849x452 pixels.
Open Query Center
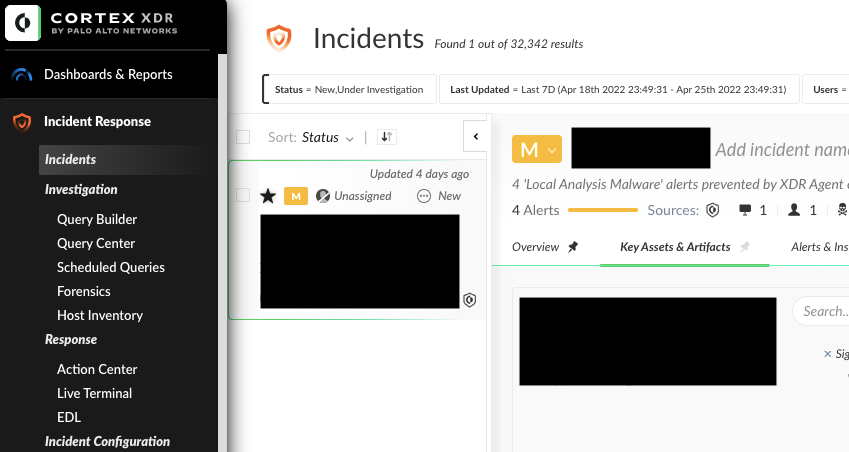[96, 244]
